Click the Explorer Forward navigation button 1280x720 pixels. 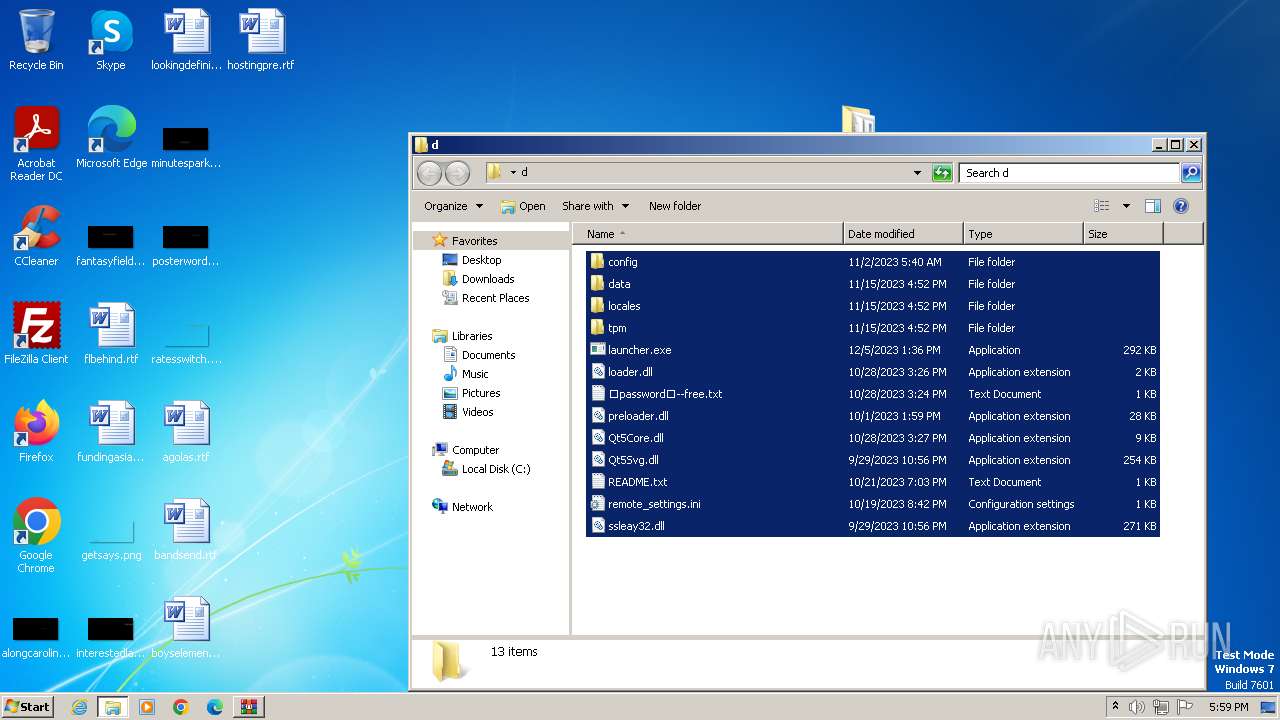457,173
